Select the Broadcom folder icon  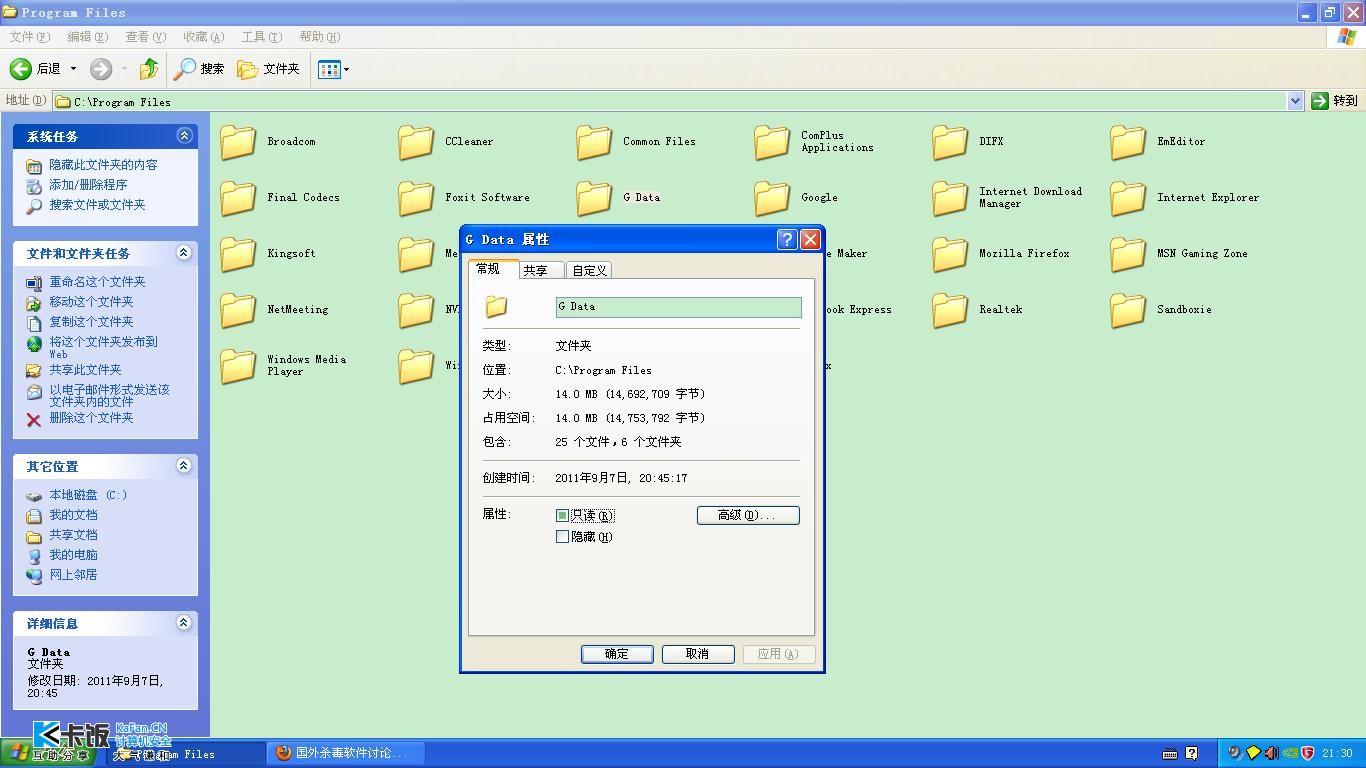click(x=238, y=142)
